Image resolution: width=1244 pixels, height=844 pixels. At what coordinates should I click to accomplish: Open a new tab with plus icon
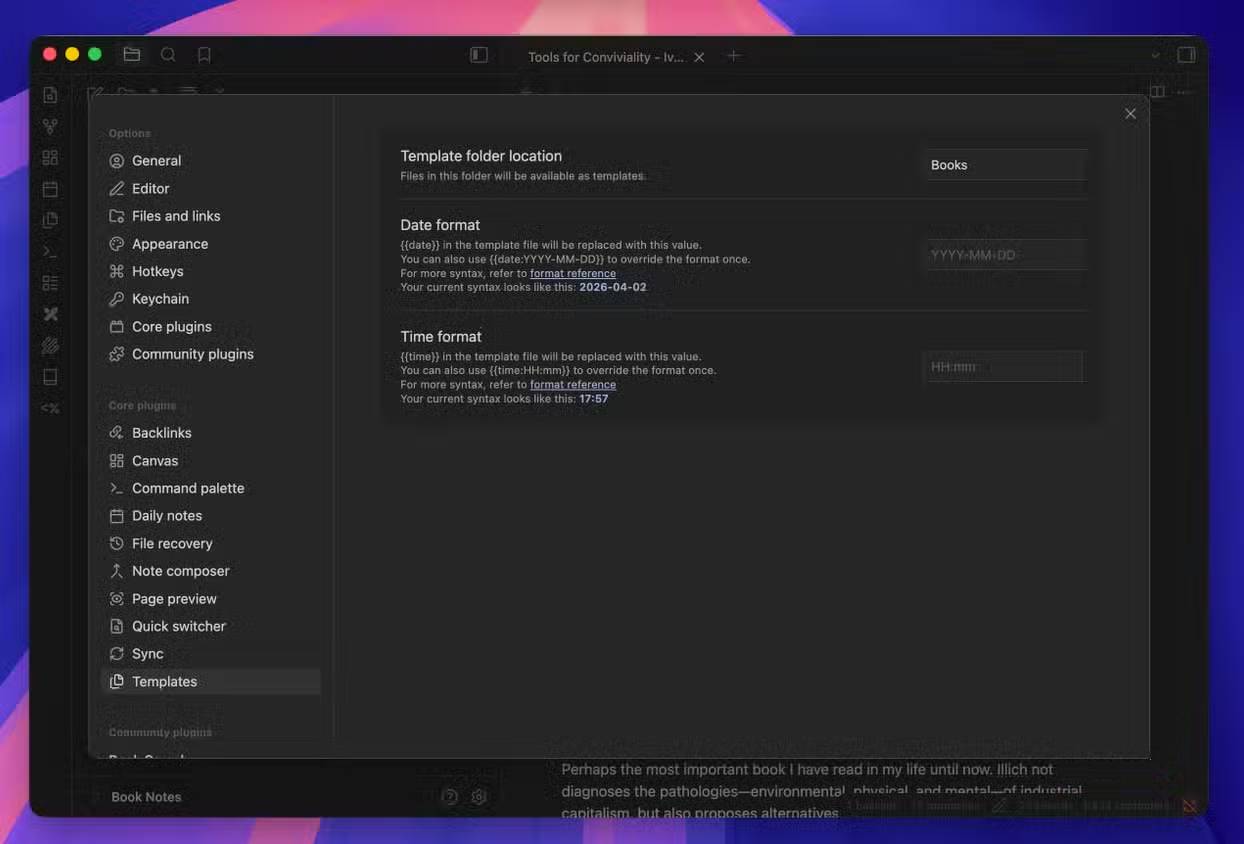pyautogui.click(x=733, y=56)
